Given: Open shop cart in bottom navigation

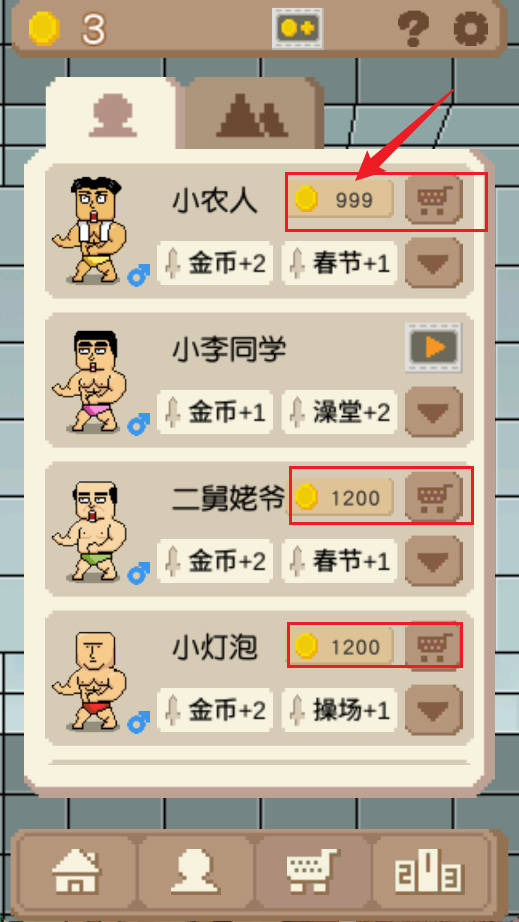Looking at the screenshot, I should pyautogui.click(x=313, y=873).
